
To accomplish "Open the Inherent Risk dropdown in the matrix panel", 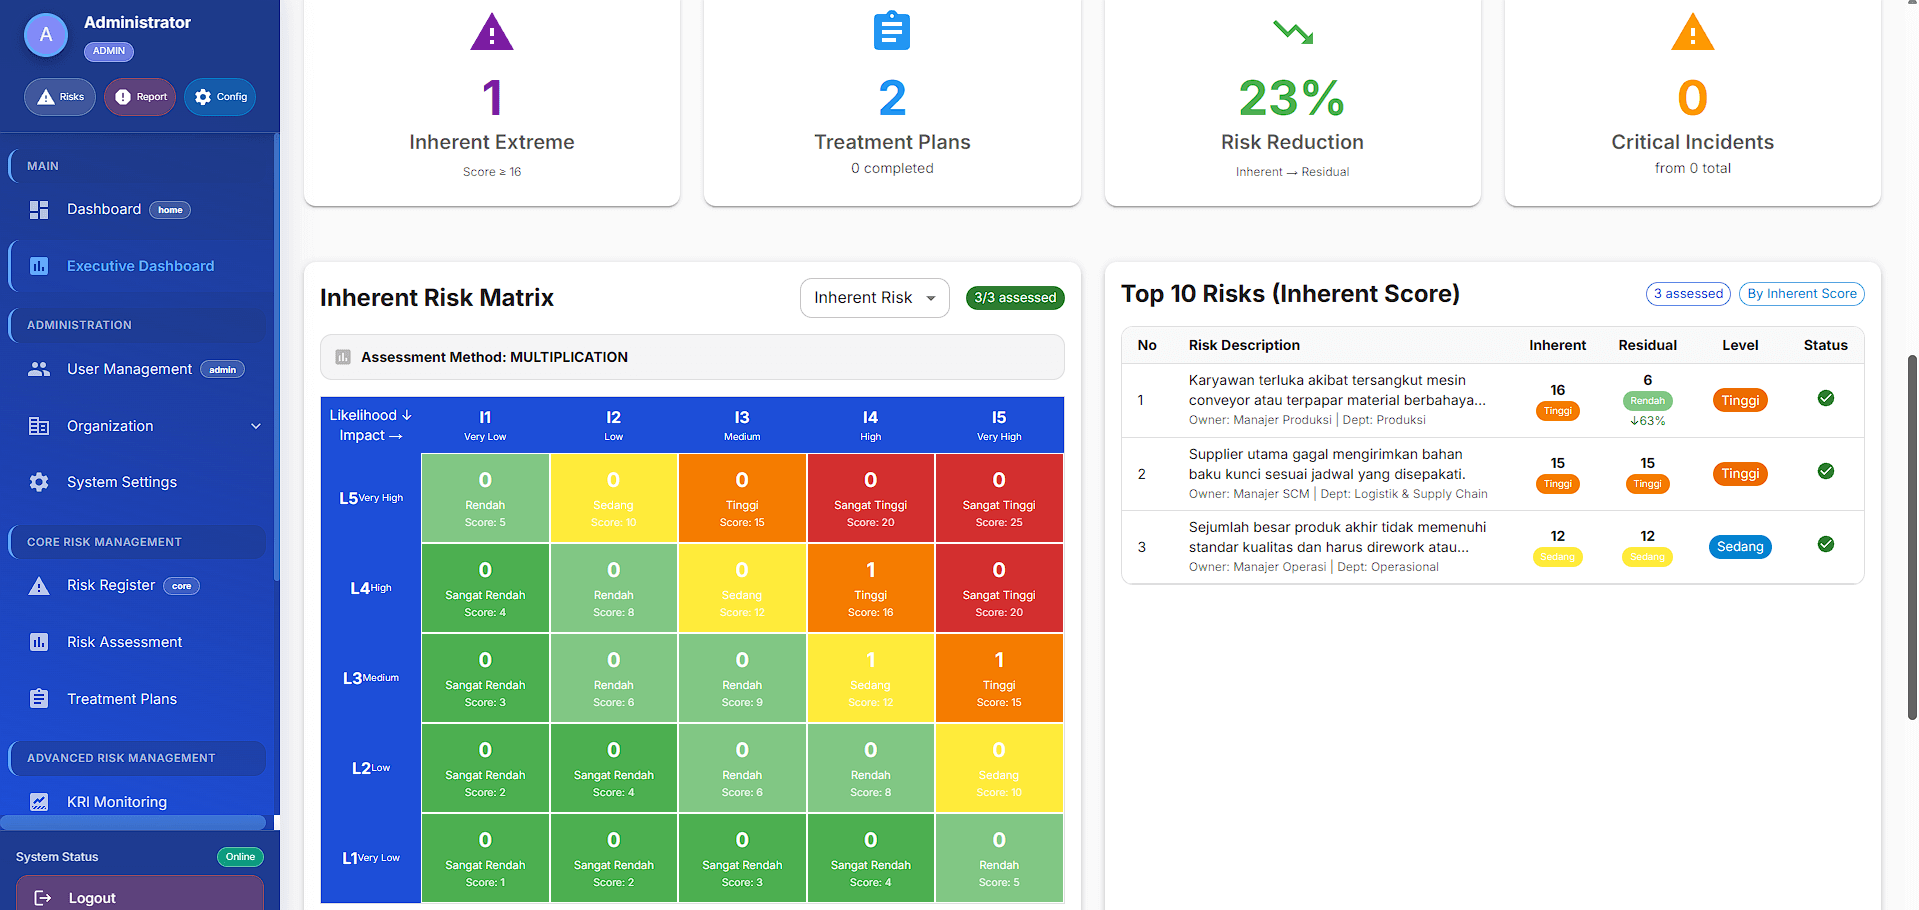I will [874, 297].
